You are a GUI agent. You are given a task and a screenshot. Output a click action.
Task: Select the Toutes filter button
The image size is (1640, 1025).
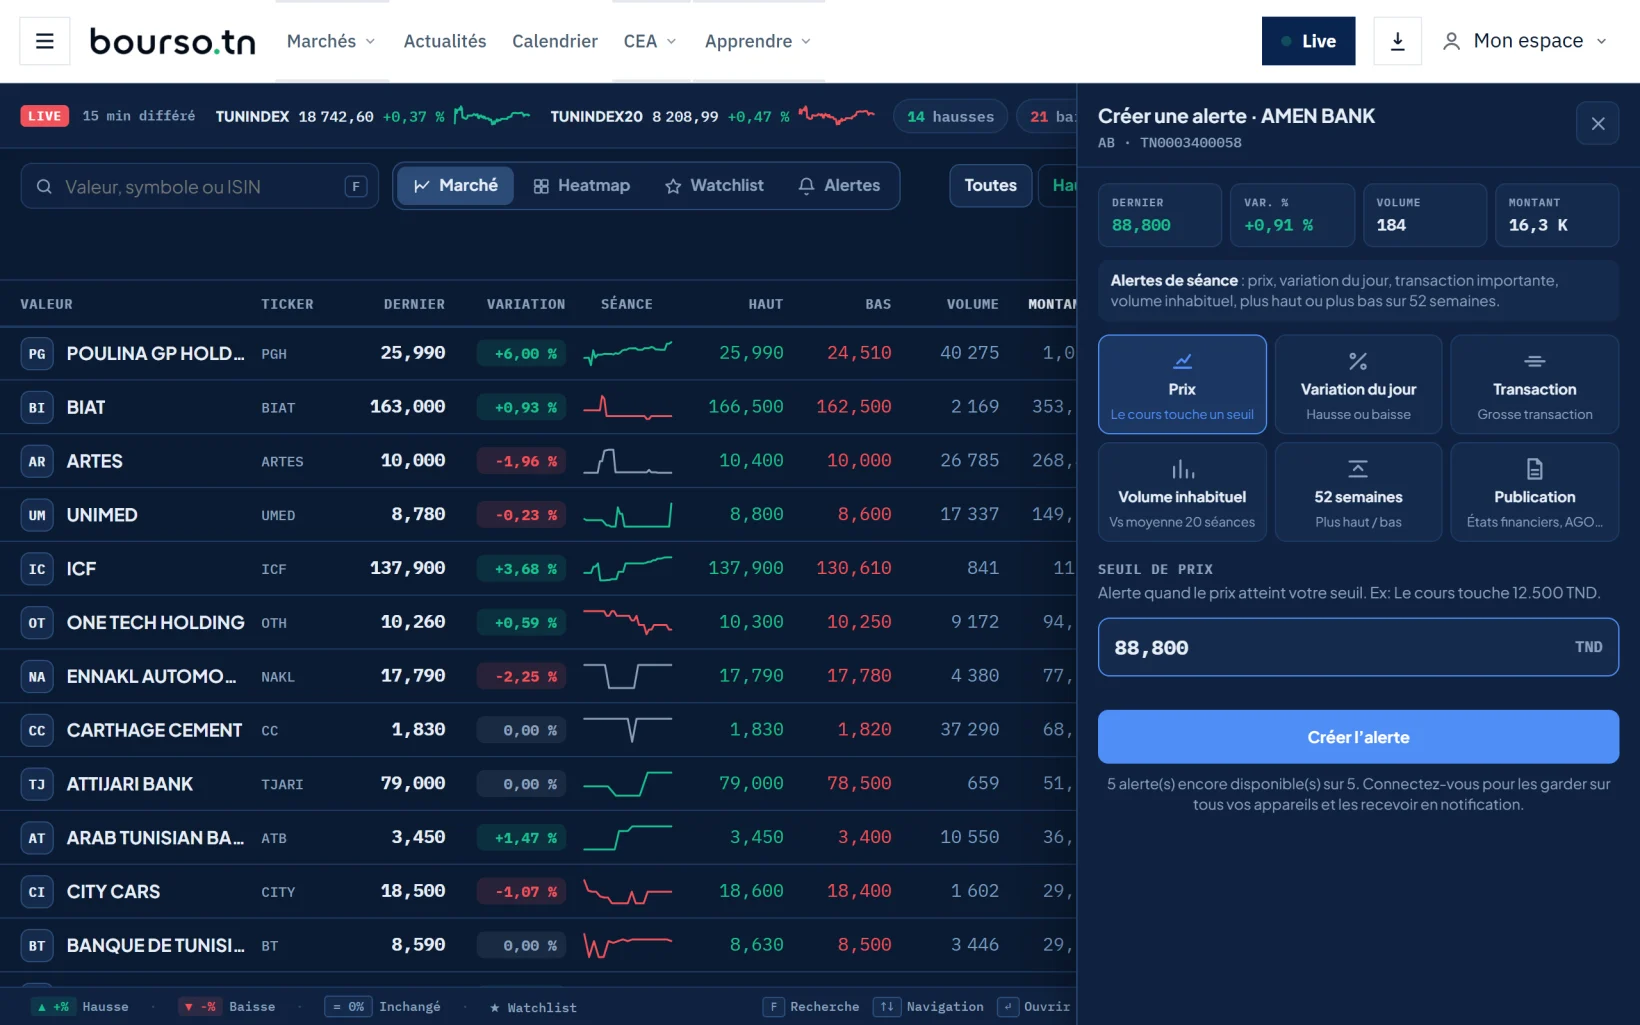pos(990,186)
